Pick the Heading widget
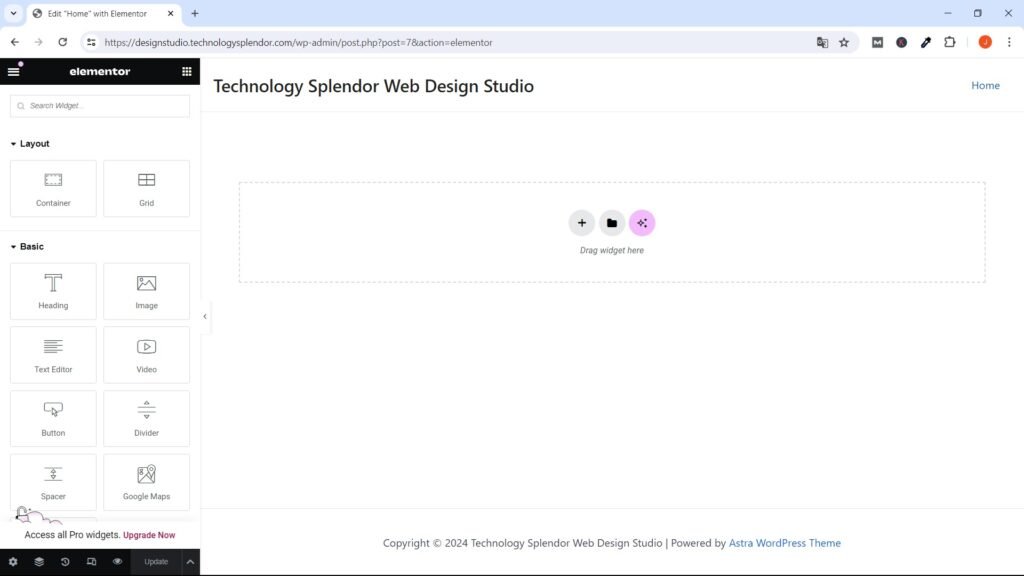 (53, 291)
